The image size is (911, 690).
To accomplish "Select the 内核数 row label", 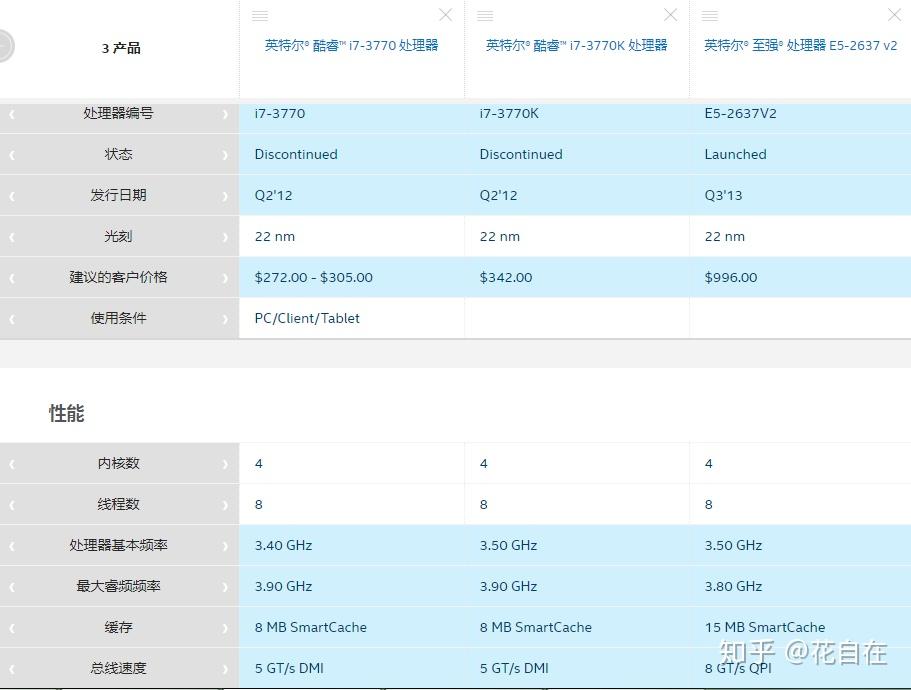I will click(119, 463).
